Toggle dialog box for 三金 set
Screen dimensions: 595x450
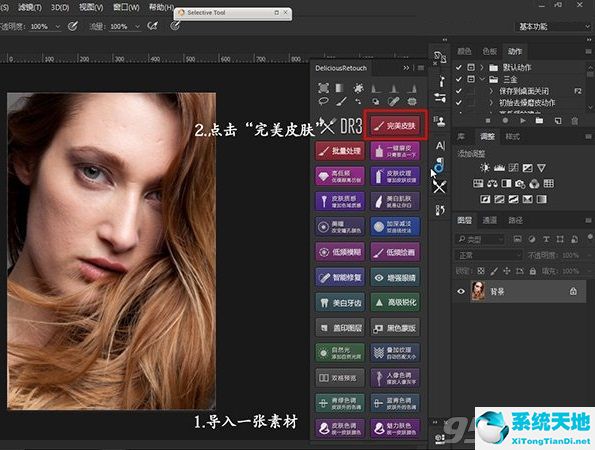(471, 79)
